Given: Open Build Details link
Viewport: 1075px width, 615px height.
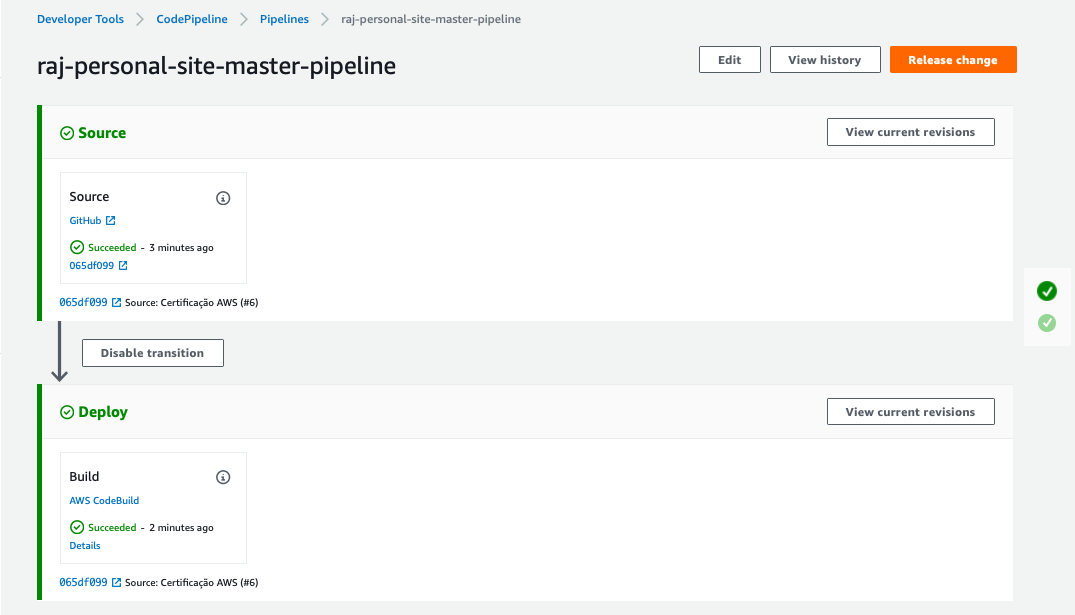Looking at the screenshot, I should pyautogui.click(x=85, y=546).
